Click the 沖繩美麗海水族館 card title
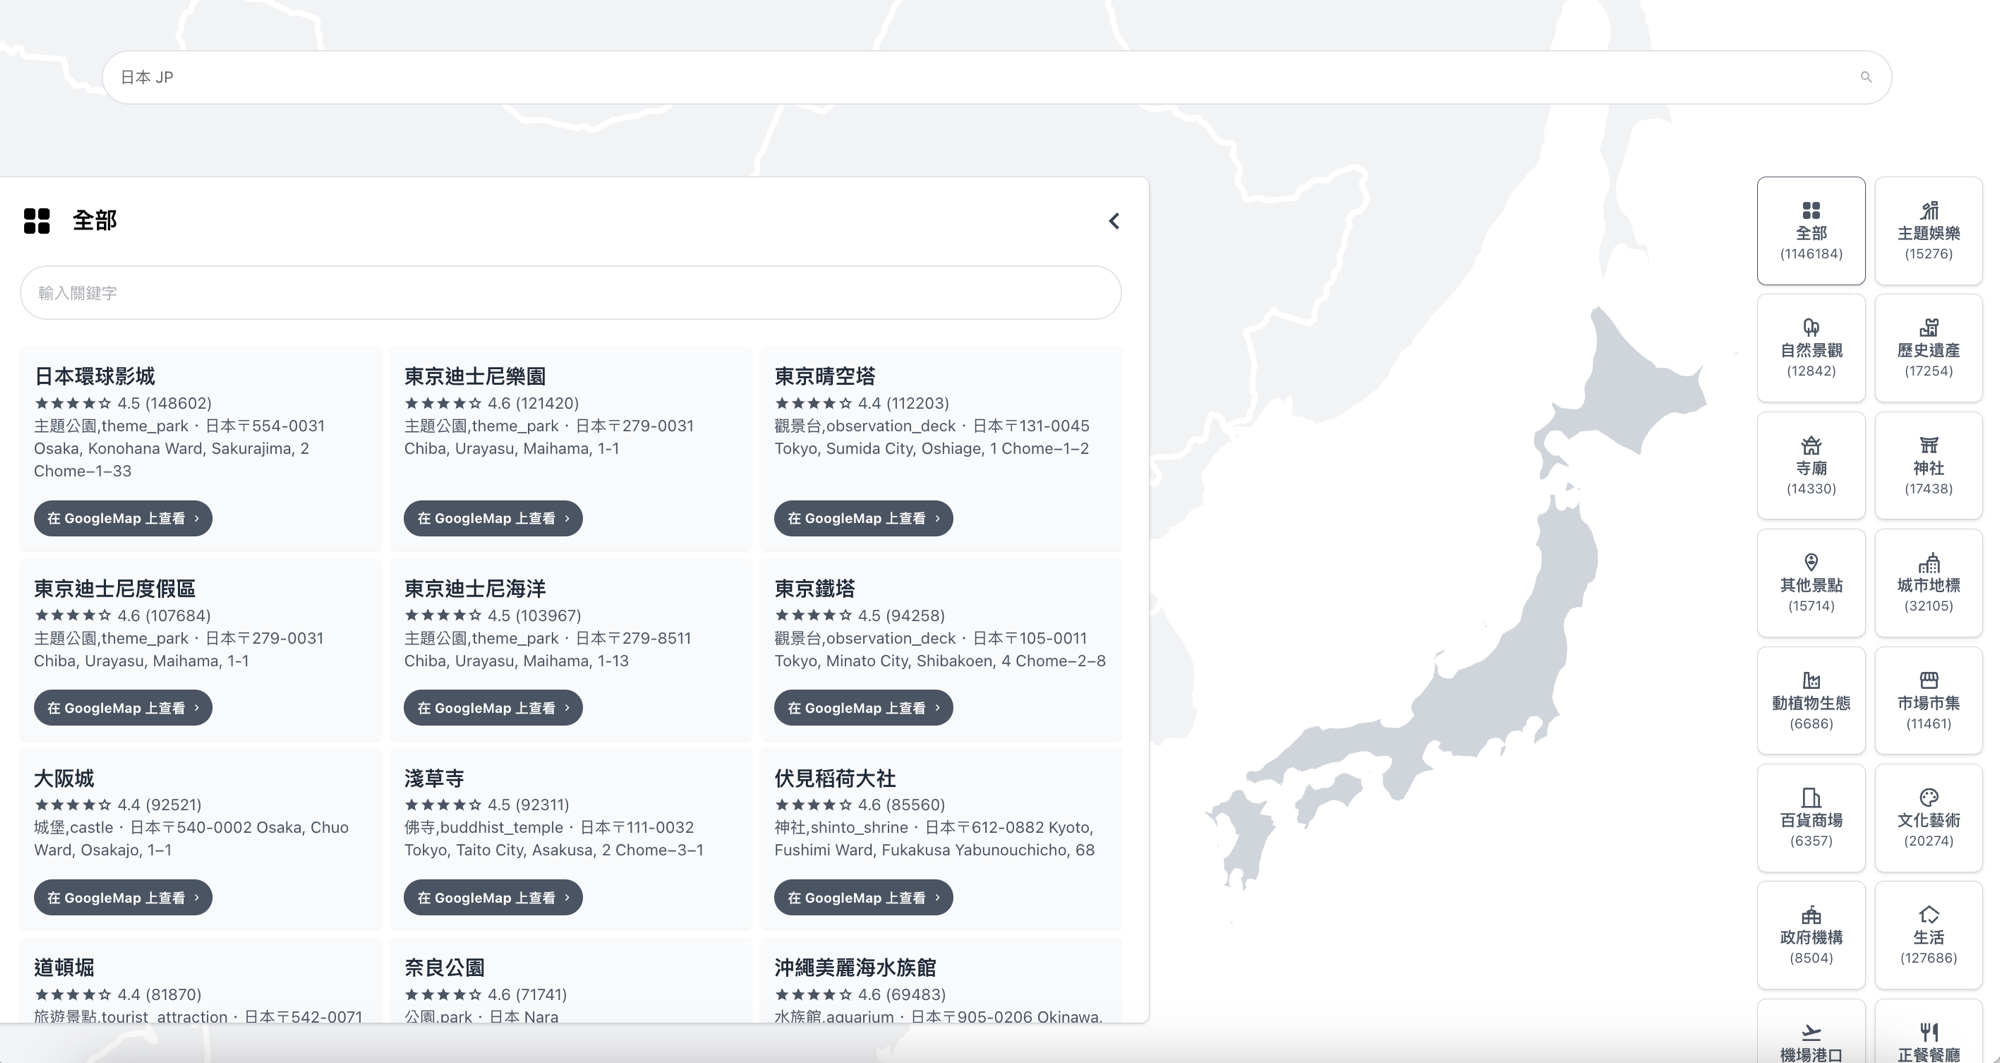2000x1063 pixels. pos(855,967)
